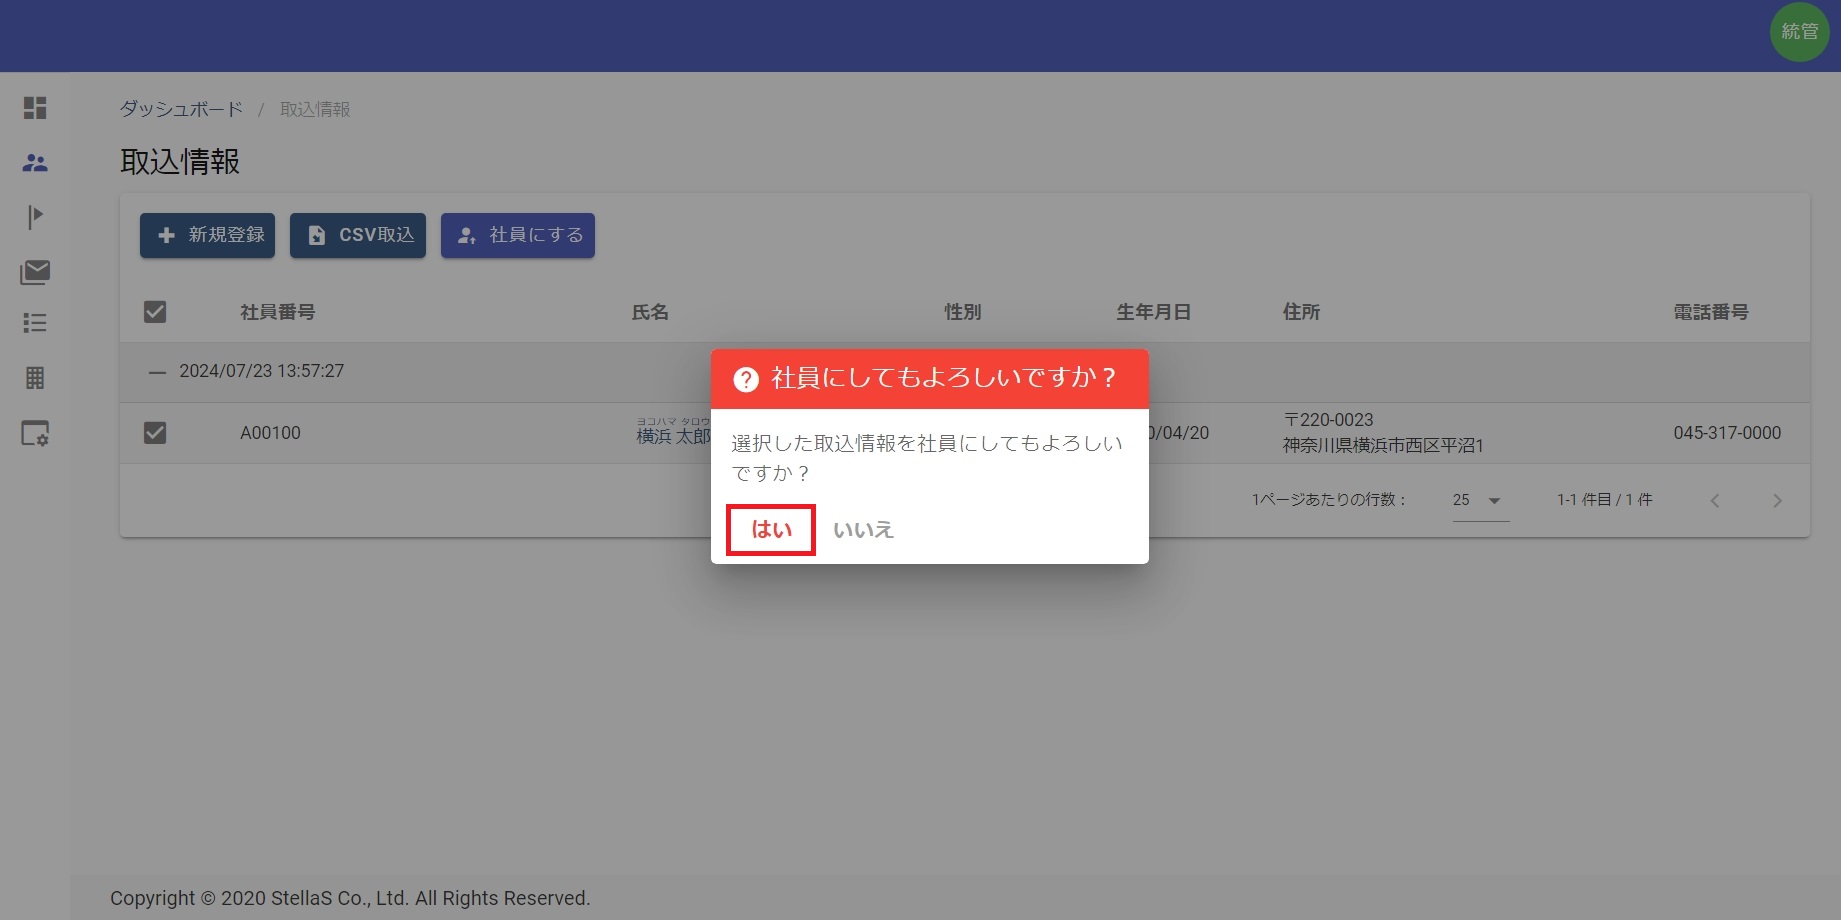Click the list icon in sidebar
The width and height of the screenshot is (1841, 920).
pos(35,323)
